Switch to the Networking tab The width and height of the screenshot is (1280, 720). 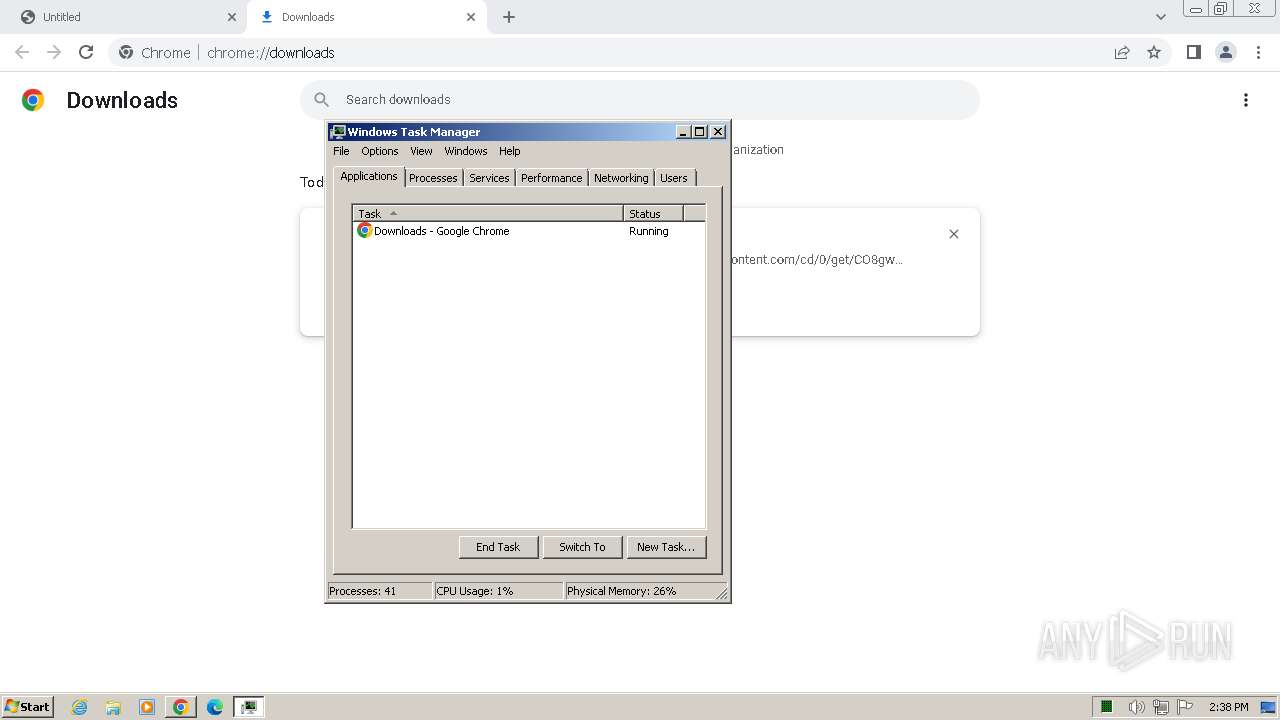[x=621, y=178]
